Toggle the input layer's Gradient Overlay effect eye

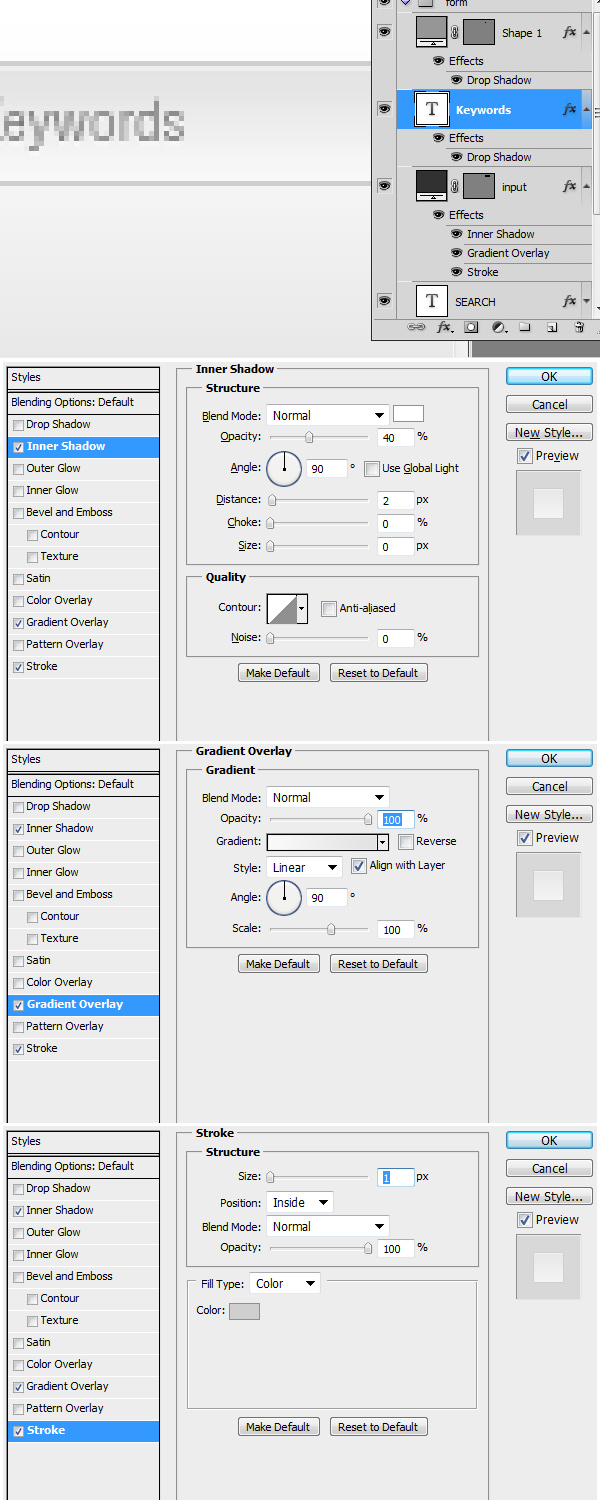click(457, 253)
